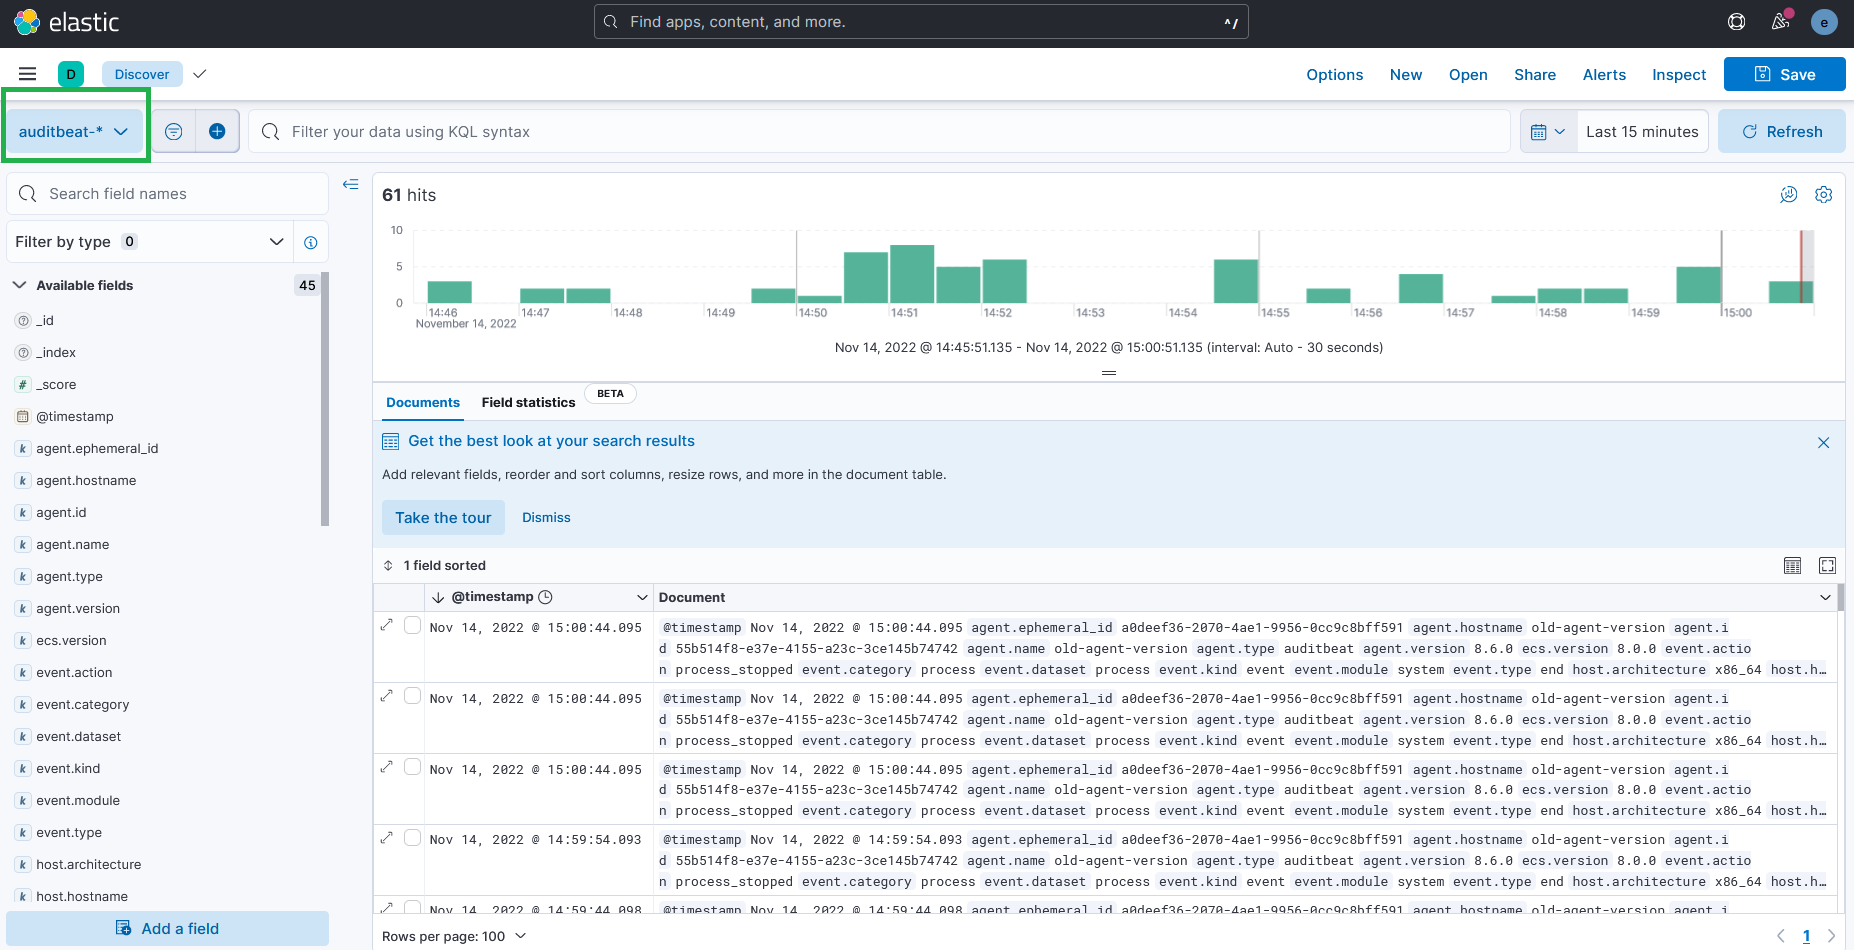1854x950 pixels.
Task: Toggle fullscreen mode for document table
Action: point(1827,566)
